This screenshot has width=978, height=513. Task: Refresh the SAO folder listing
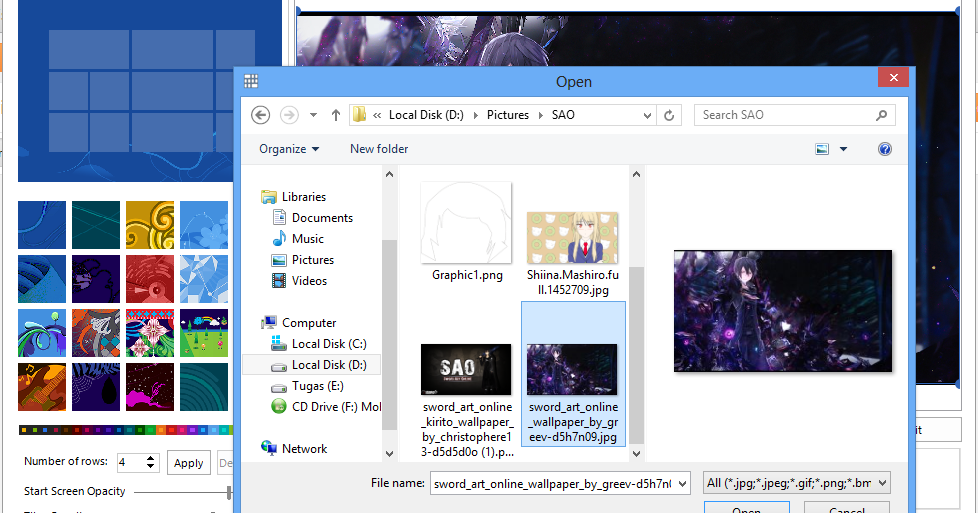[x=669, y=115]
